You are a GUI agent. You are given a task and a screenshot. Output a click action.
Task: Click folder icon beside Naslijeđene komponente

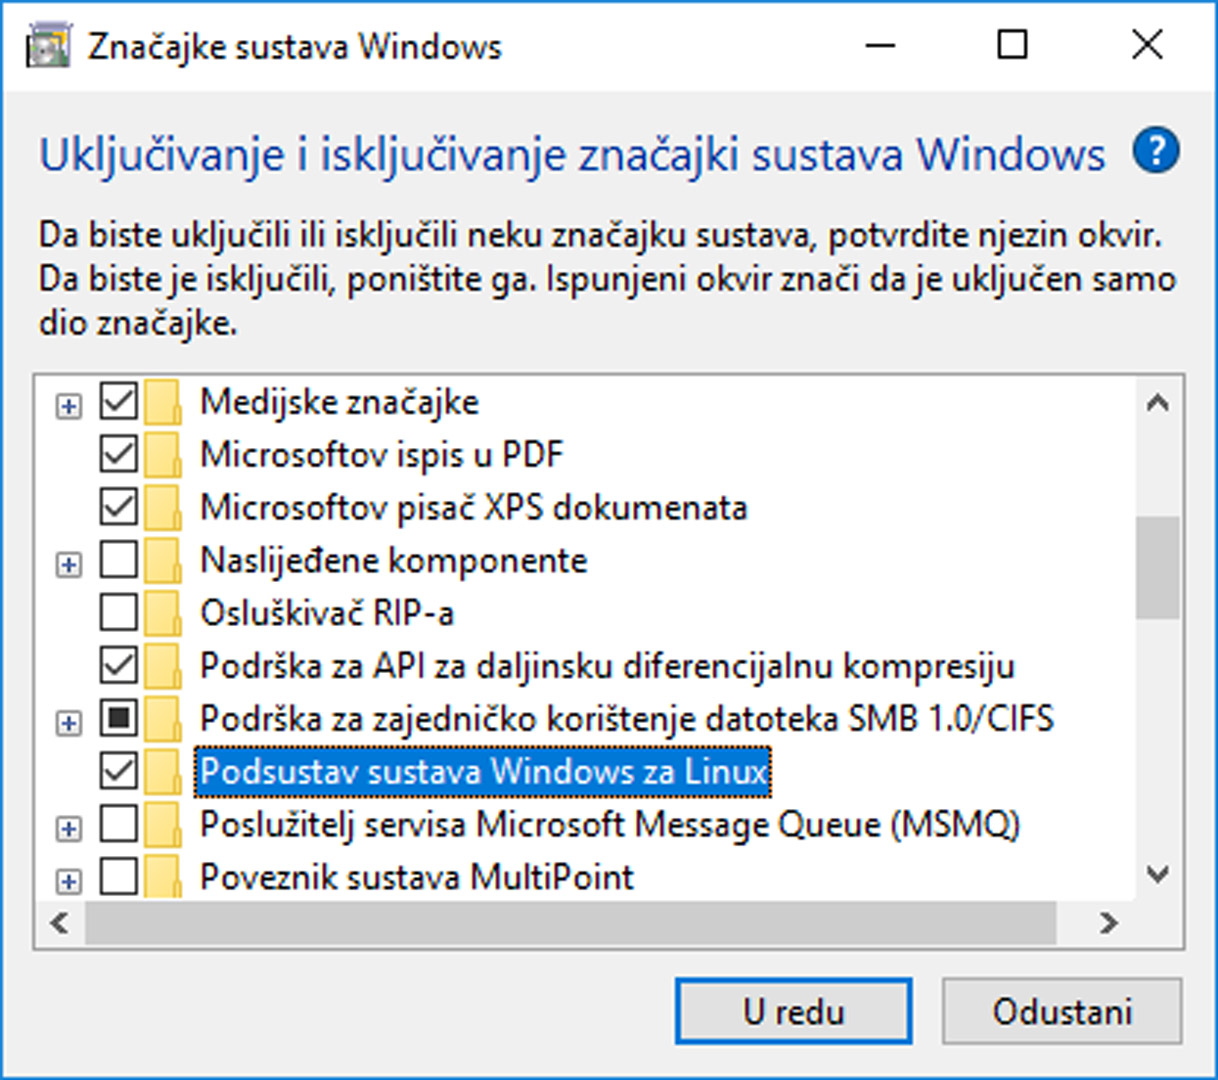tap(162, 561)
